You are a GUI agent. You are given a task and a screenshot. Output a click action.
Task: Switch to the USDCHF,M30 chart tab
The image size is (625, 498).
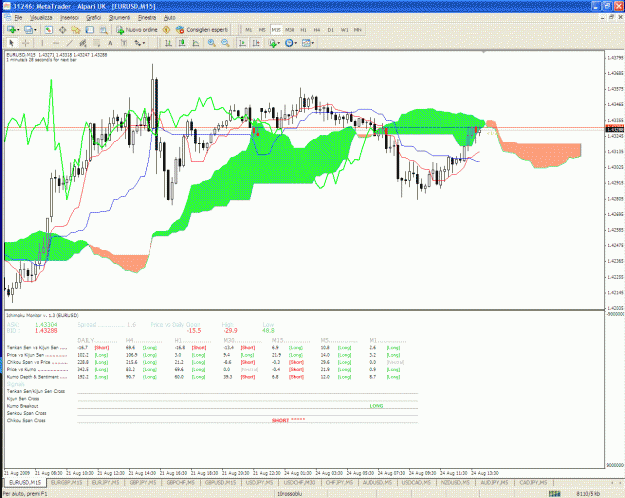pyautogui.click(x=299, y=482)
